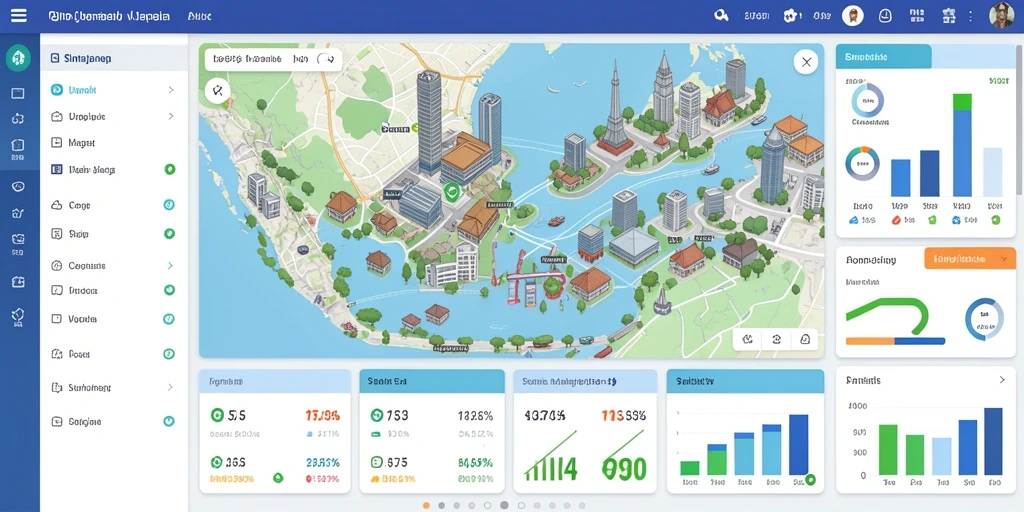Viewport: 1024px width, 512px height.
Task: Toggle the green indicator beside the Cage item
Action: (x=168, y=205)
